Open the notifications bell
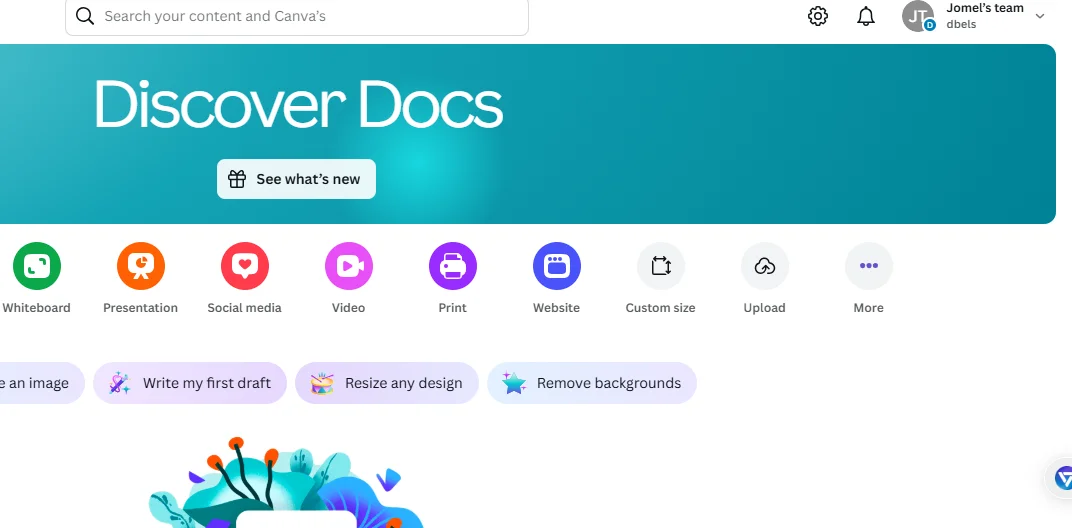This screenshot has width=1072, height=528. tap(866, 16)
